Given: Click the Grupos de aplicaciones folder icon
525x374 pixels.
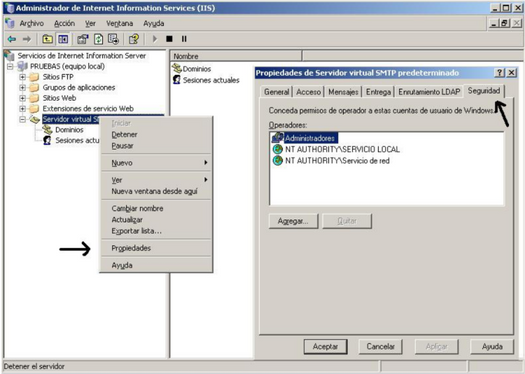Looking at the screenshot, I should 34,88.
